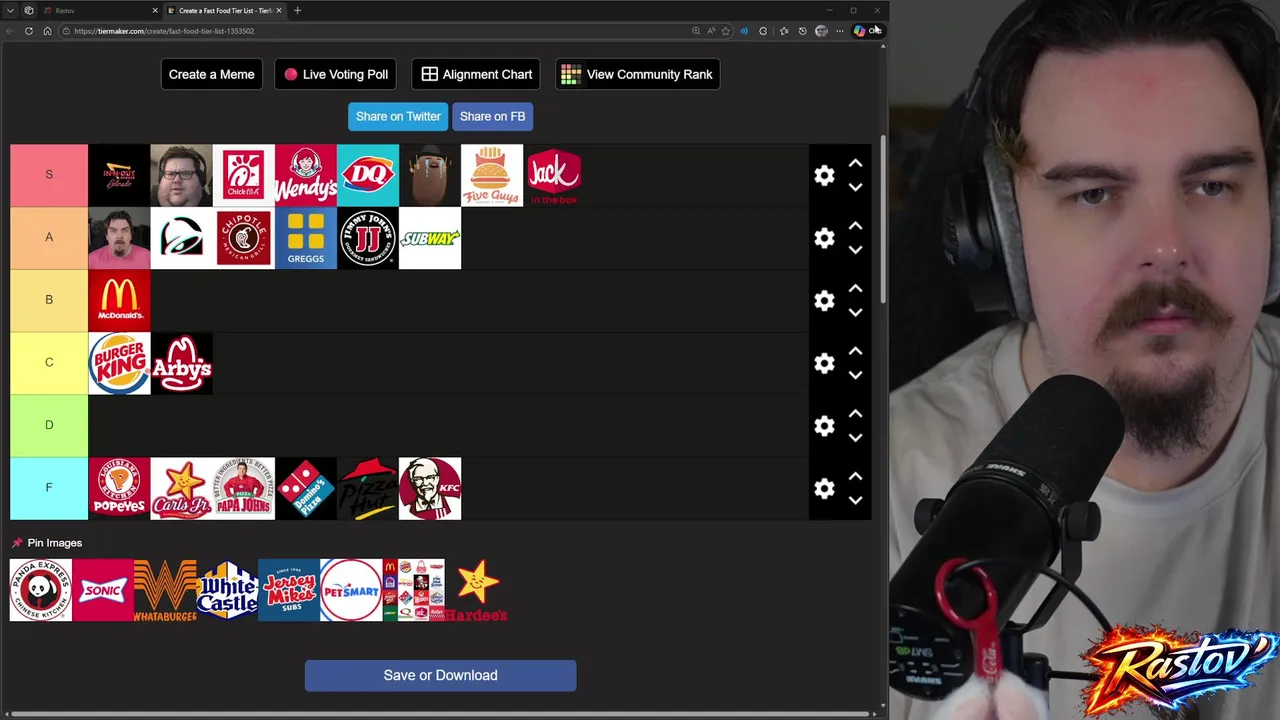Viewport: 1280px width, 720px height.
Task: Open settings gear for F tier
Action: point(824,488)
